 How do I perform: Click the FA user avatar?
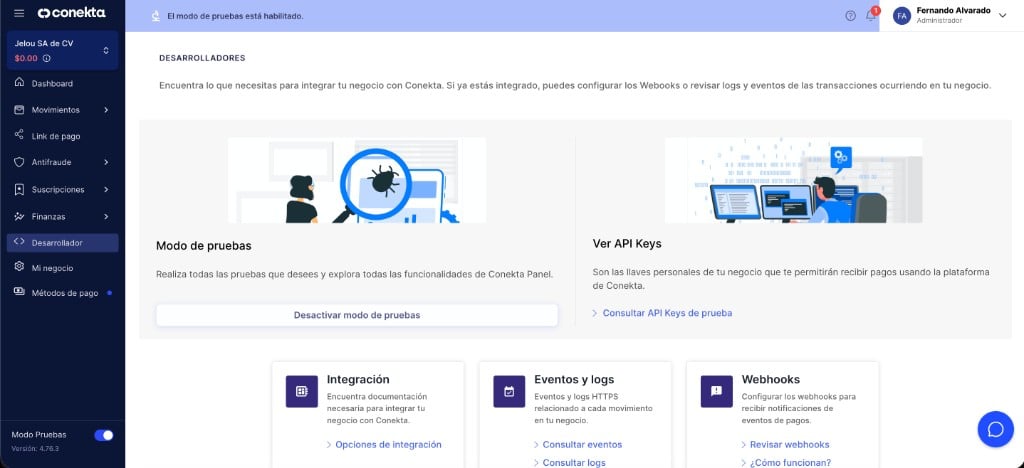tap(902, 16)
